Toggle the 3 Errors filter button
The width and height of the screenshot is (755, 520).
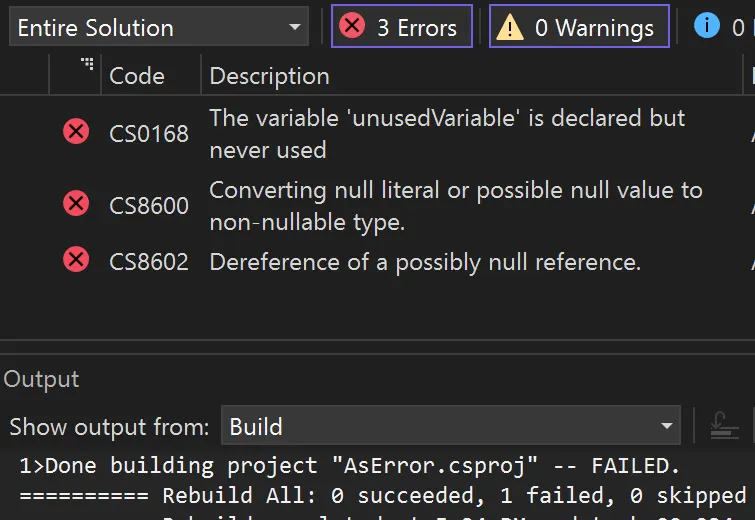(402, 26)
